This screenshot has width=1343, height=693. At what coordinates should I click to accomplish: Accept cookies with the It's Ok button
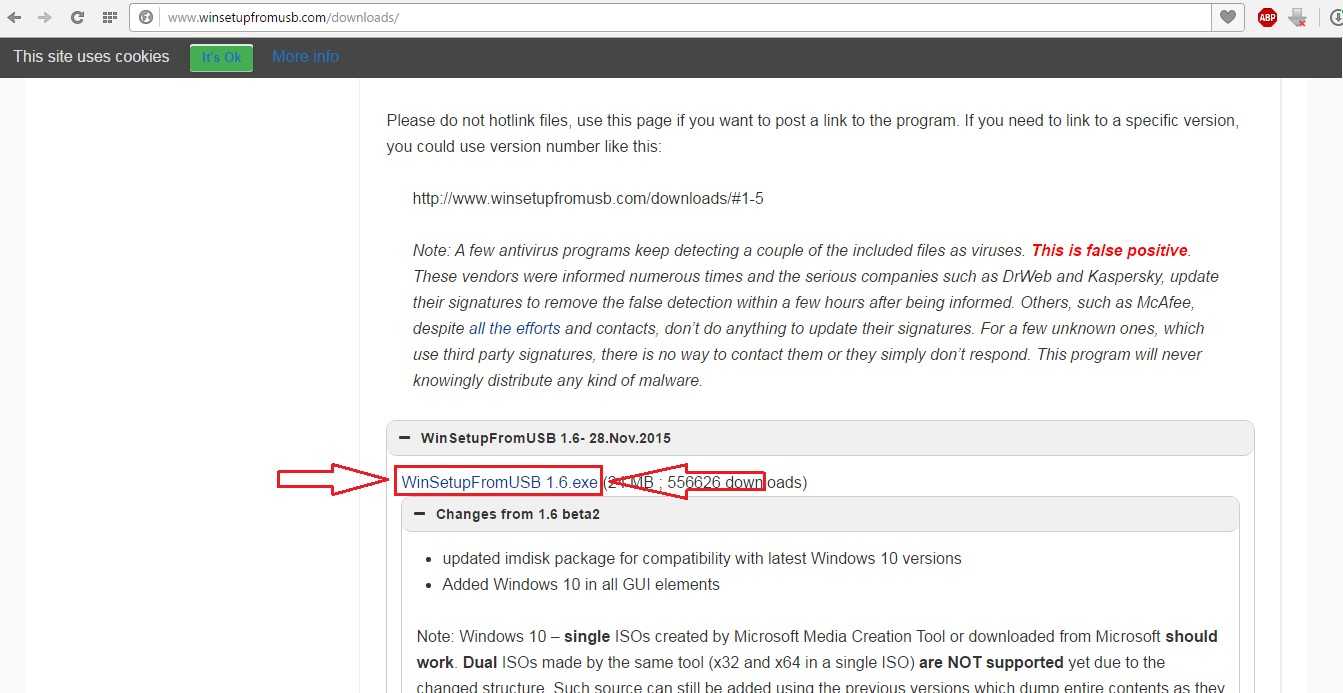point(221,57)
